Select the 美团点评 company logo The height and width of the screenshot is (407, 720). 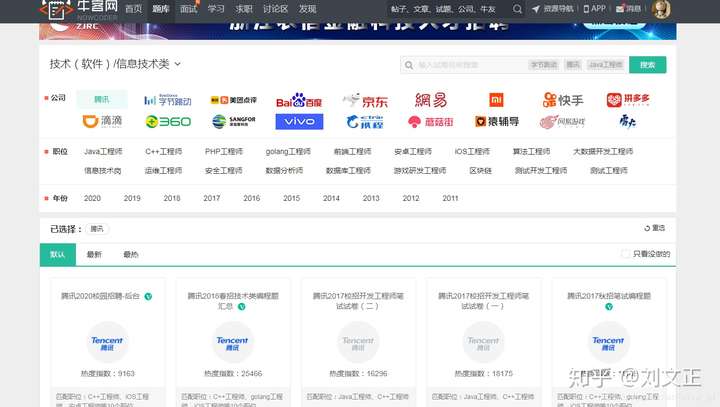pos(233,100)
